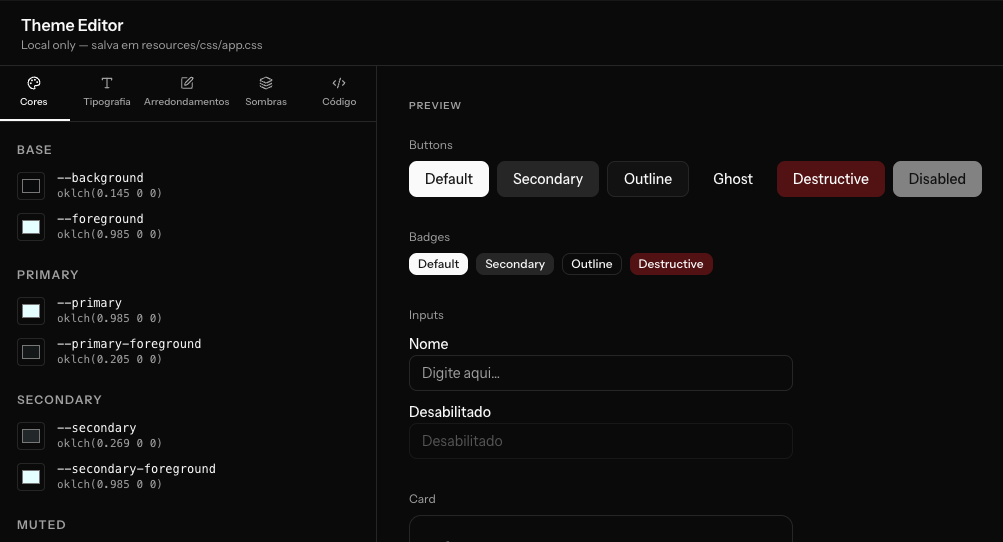Click the Outline badge

point(592,264)
